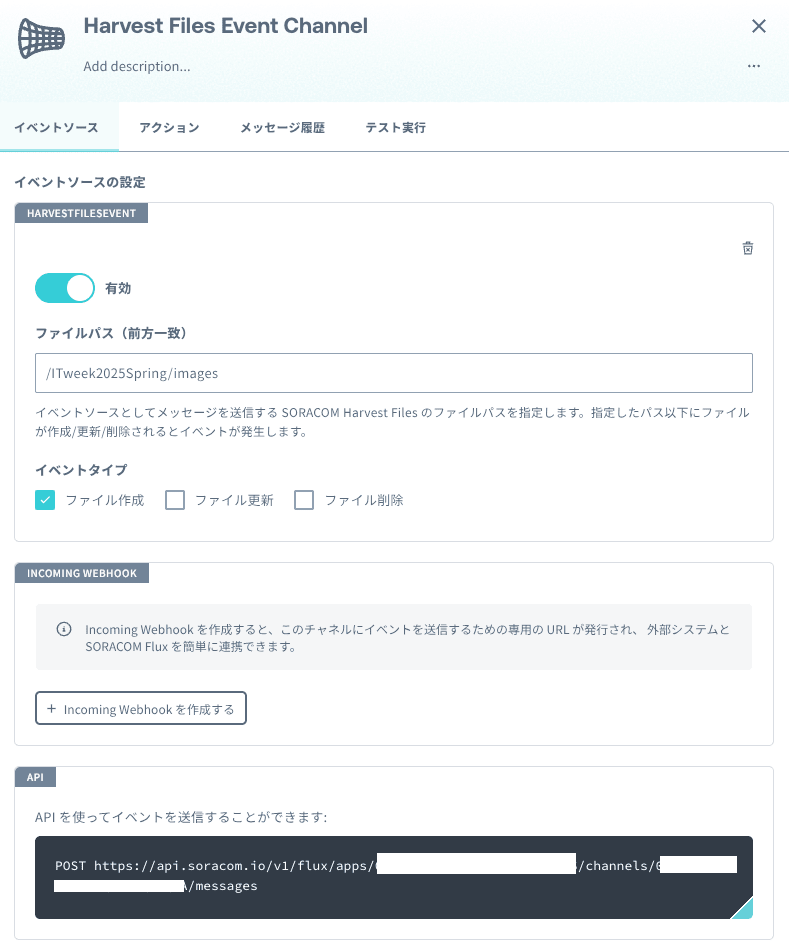This screenshot has height=952, width=789.
Task: Click the イベントタイプ label
Action: click(x=81, y=470)
